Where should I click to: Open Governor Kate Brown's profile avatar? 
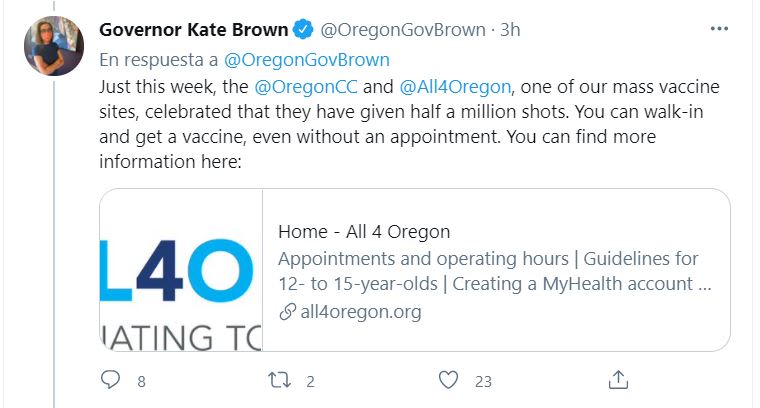click(54, 46)
